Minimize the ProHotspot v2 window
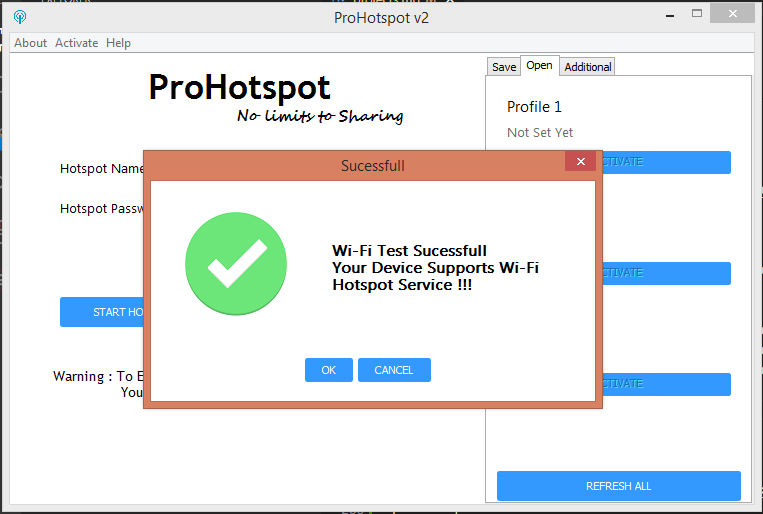This screenshot has height=514, width=763. (670, 15)
